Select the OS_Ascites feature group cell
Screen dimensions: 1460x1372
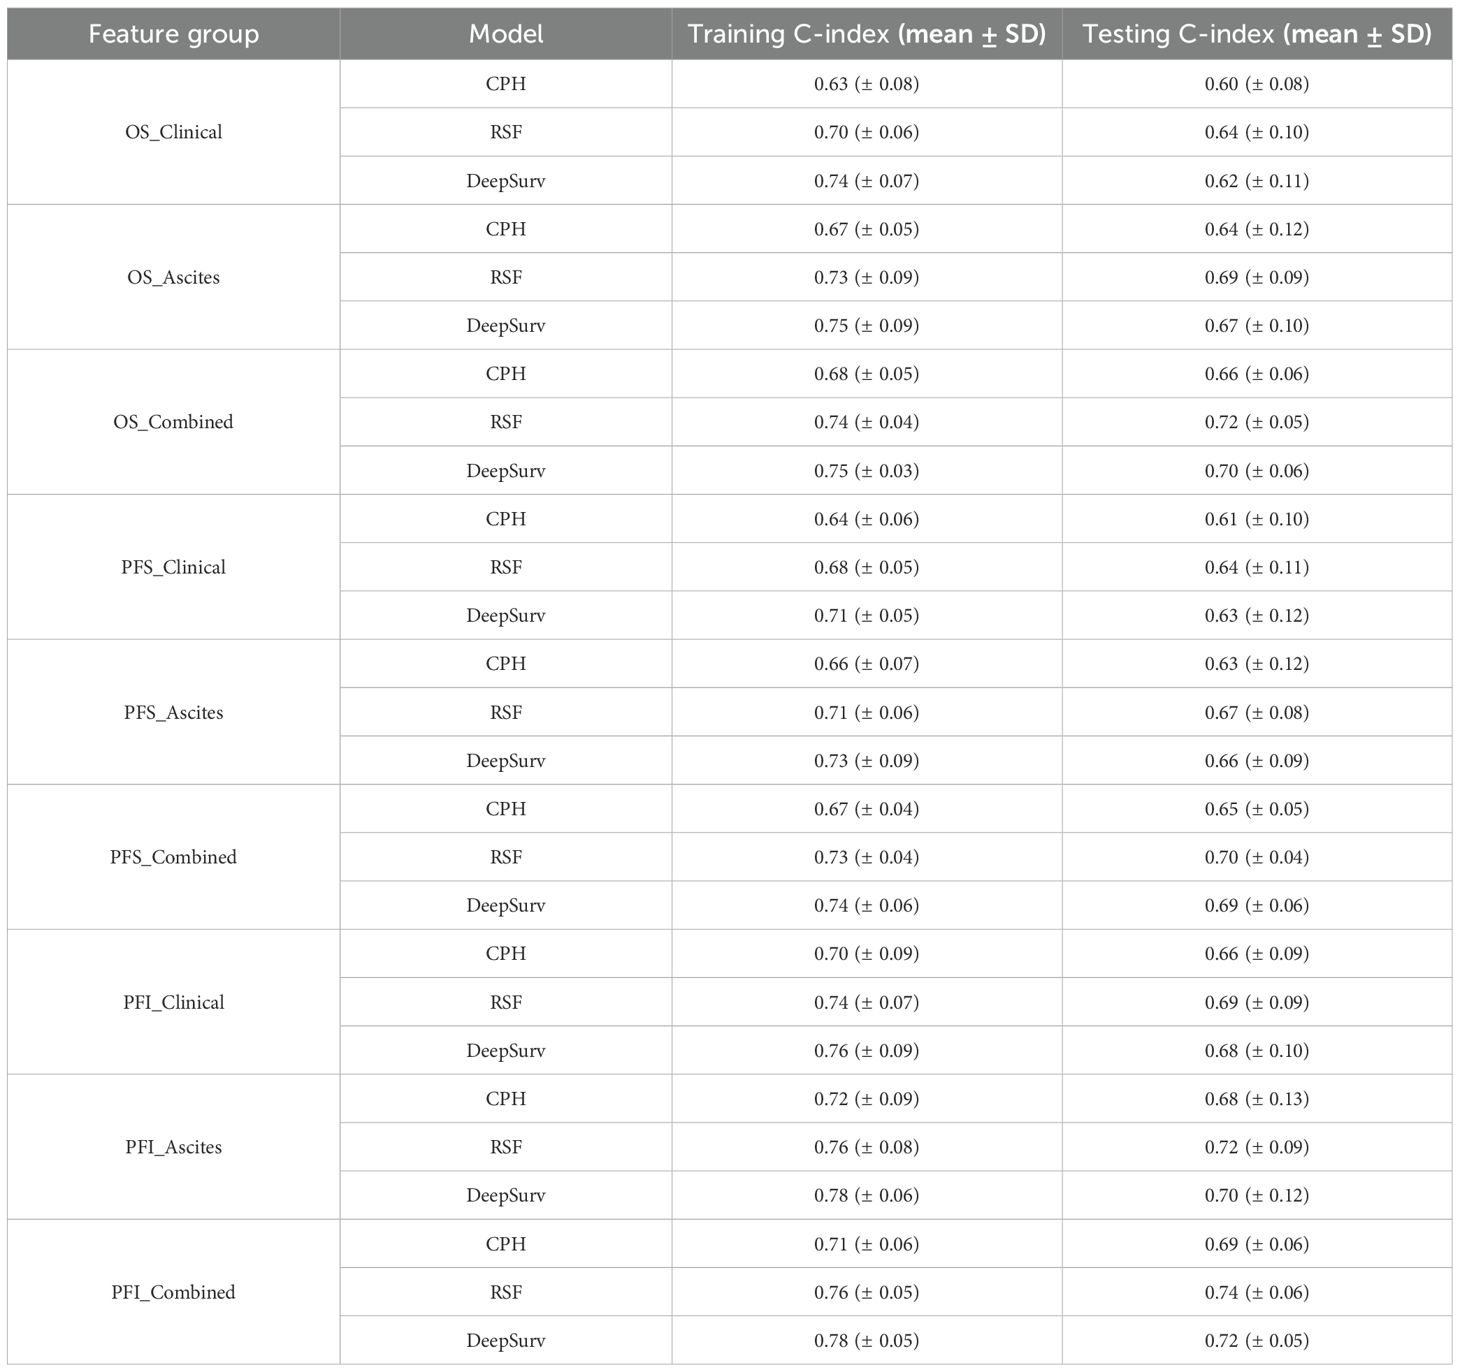pyautogui.click(x=173, y=277)
